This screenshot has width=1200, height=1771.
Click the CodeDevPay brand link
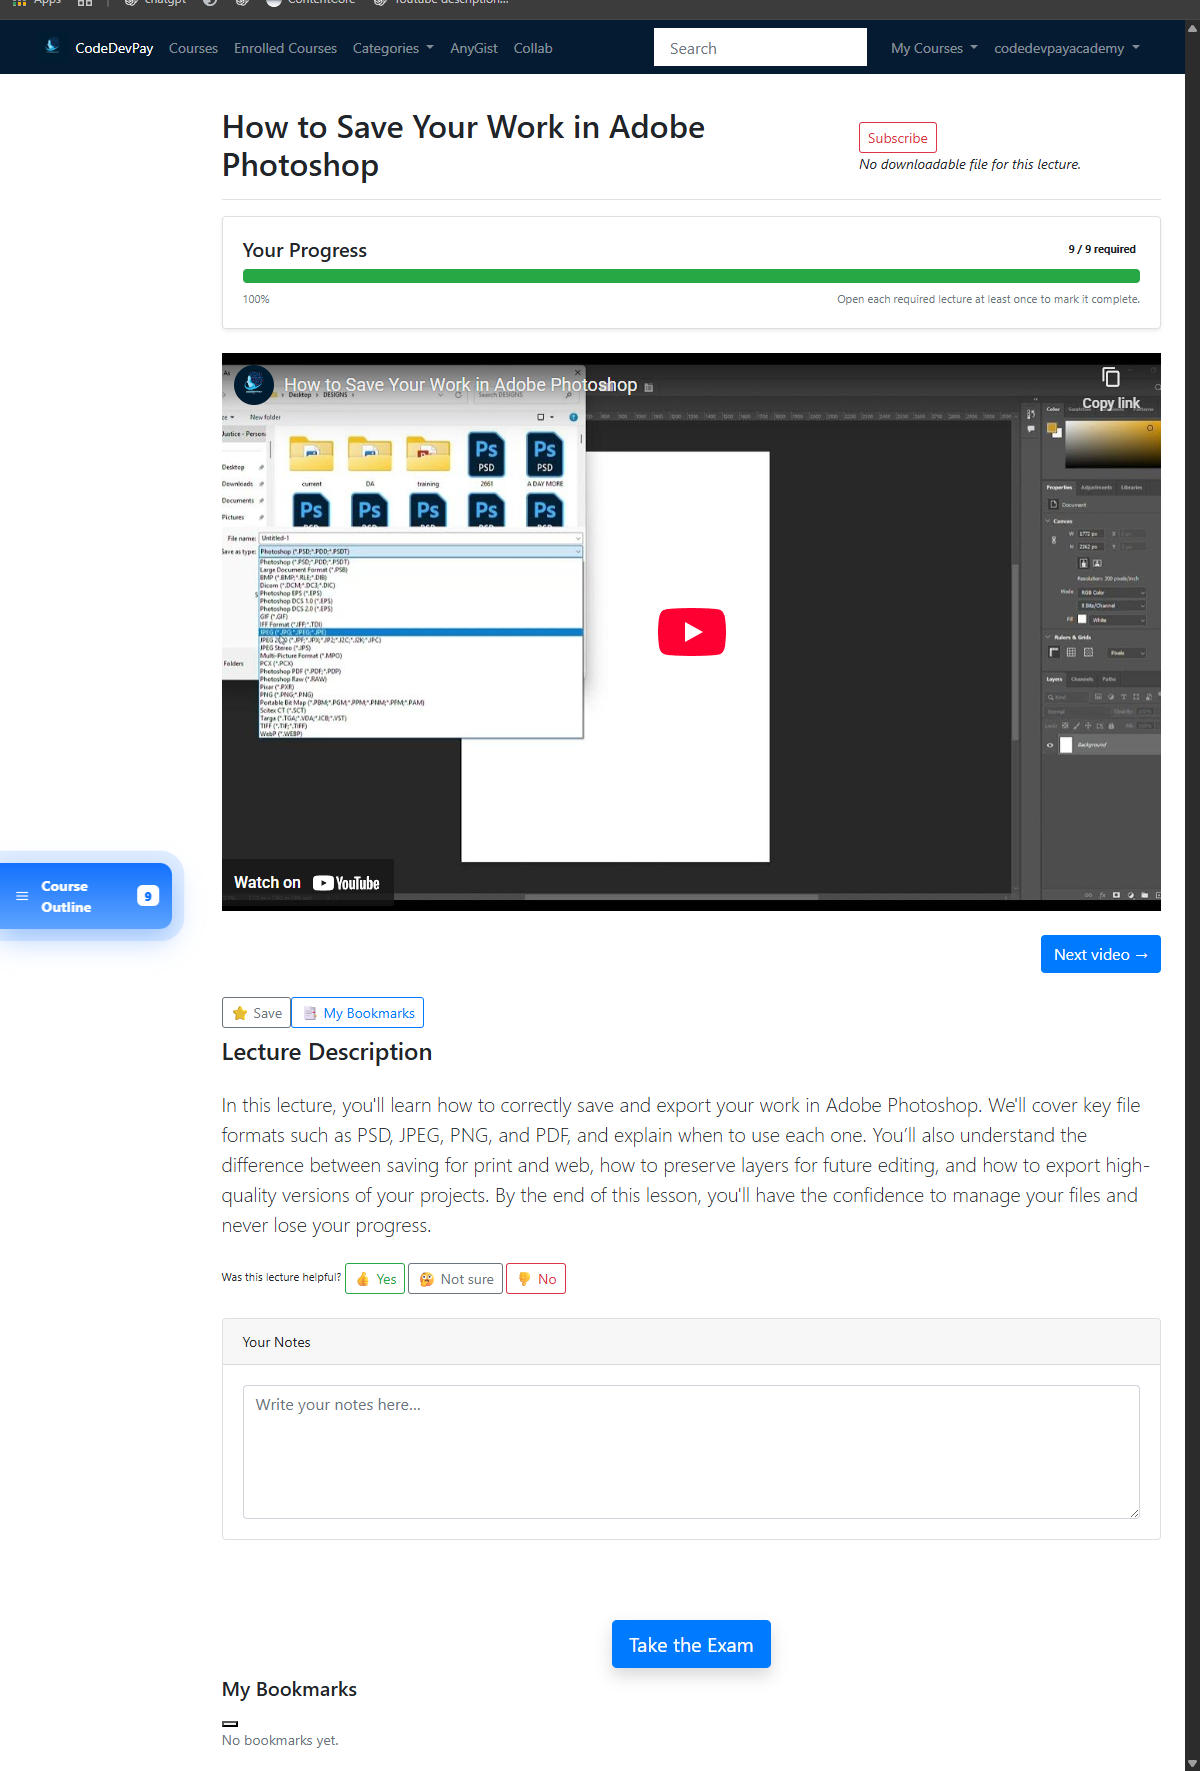114,48
